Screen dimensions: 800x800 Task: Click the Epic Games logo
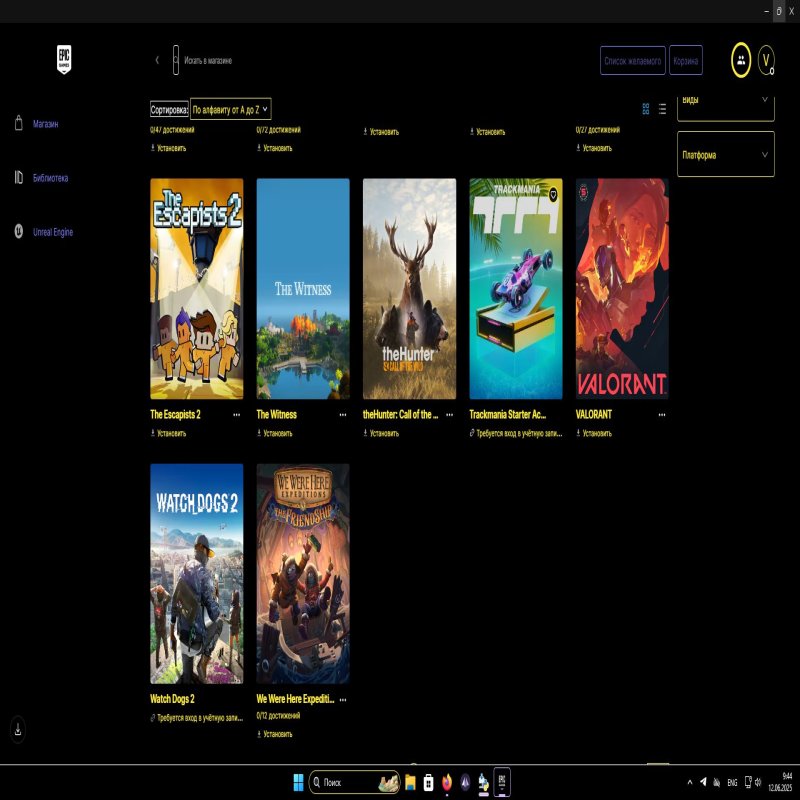click(x=64, y=60)
